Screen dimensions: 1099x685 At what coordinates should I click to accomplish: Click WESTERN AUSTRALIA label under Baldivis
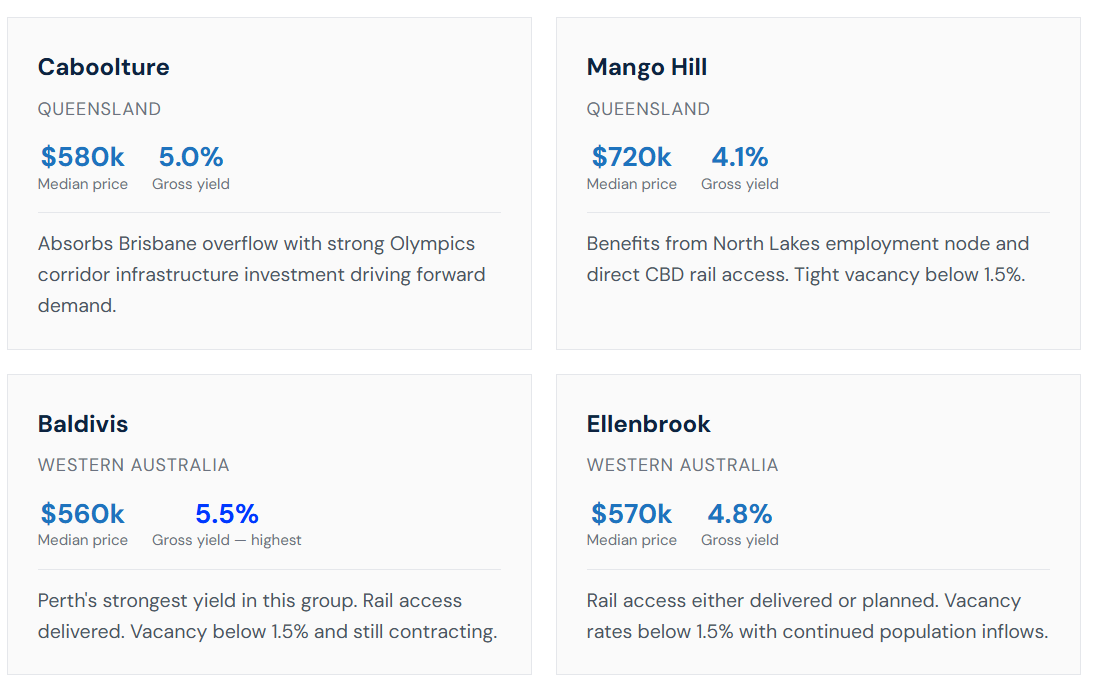(x=133, y=466)
